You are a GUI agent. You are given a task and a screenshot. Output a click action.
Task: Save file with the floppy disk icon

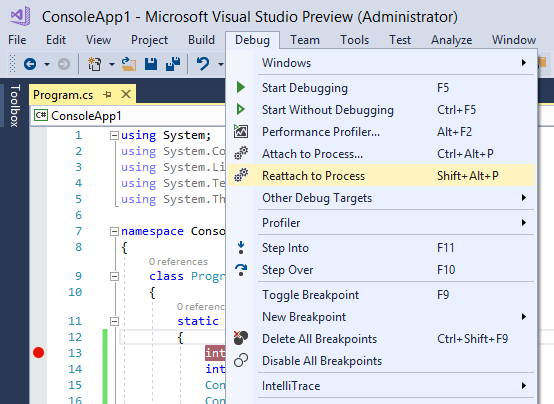coord(151,64)
